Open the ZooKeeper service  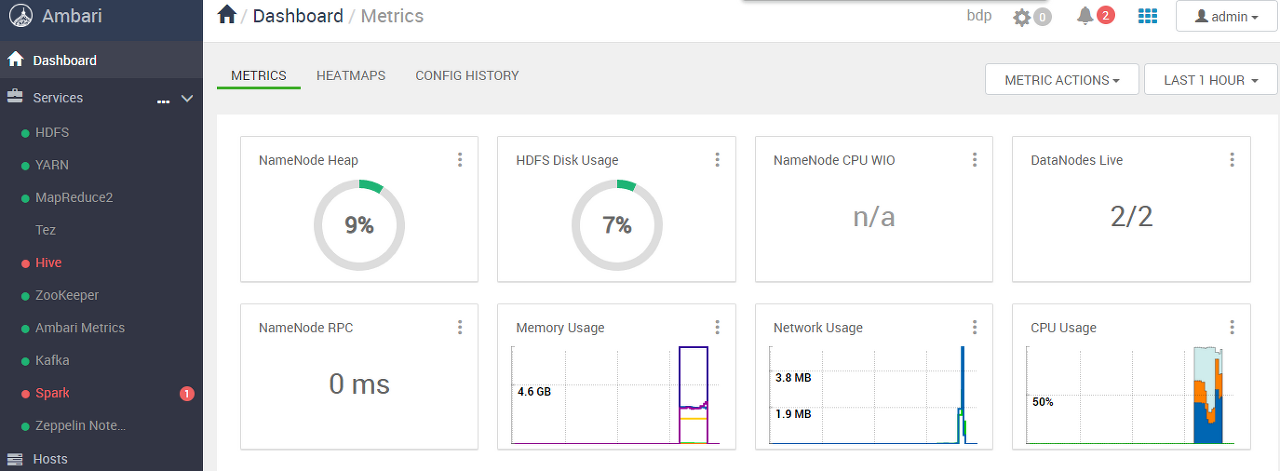(67, 296)
